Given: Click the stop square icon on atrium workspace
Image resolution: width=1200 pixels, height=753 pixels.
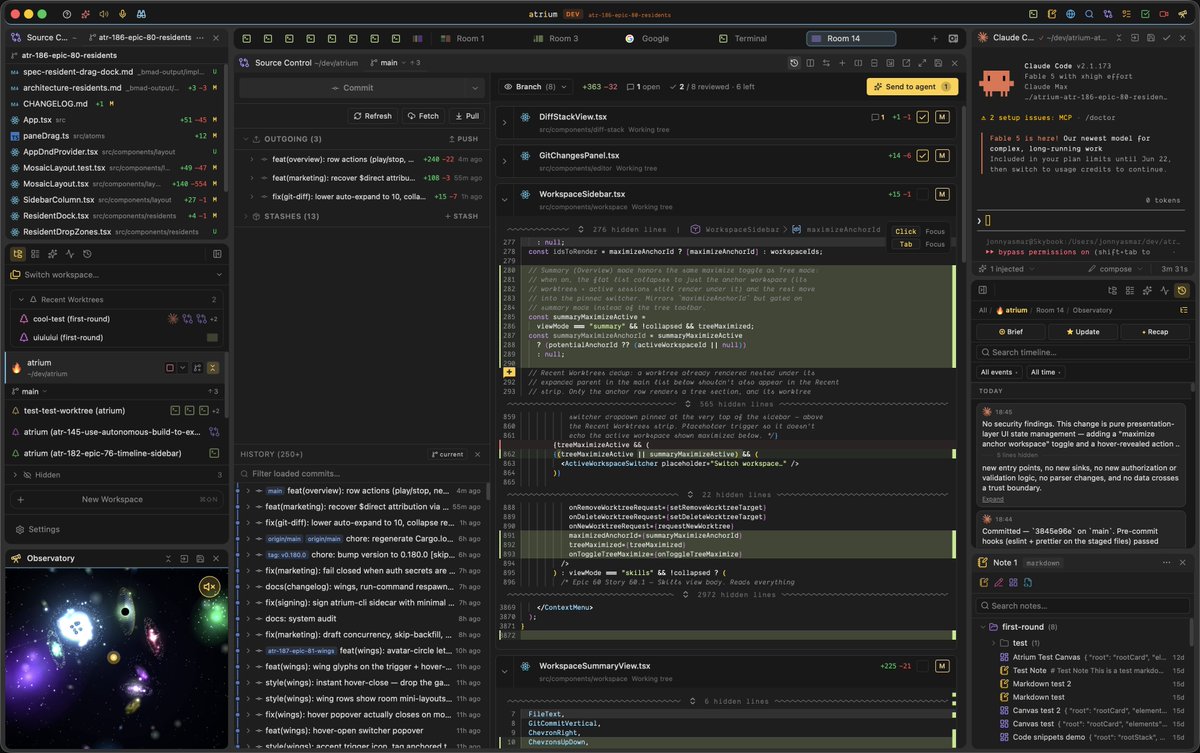Looking at the screenshot, I should pos(169,368).
